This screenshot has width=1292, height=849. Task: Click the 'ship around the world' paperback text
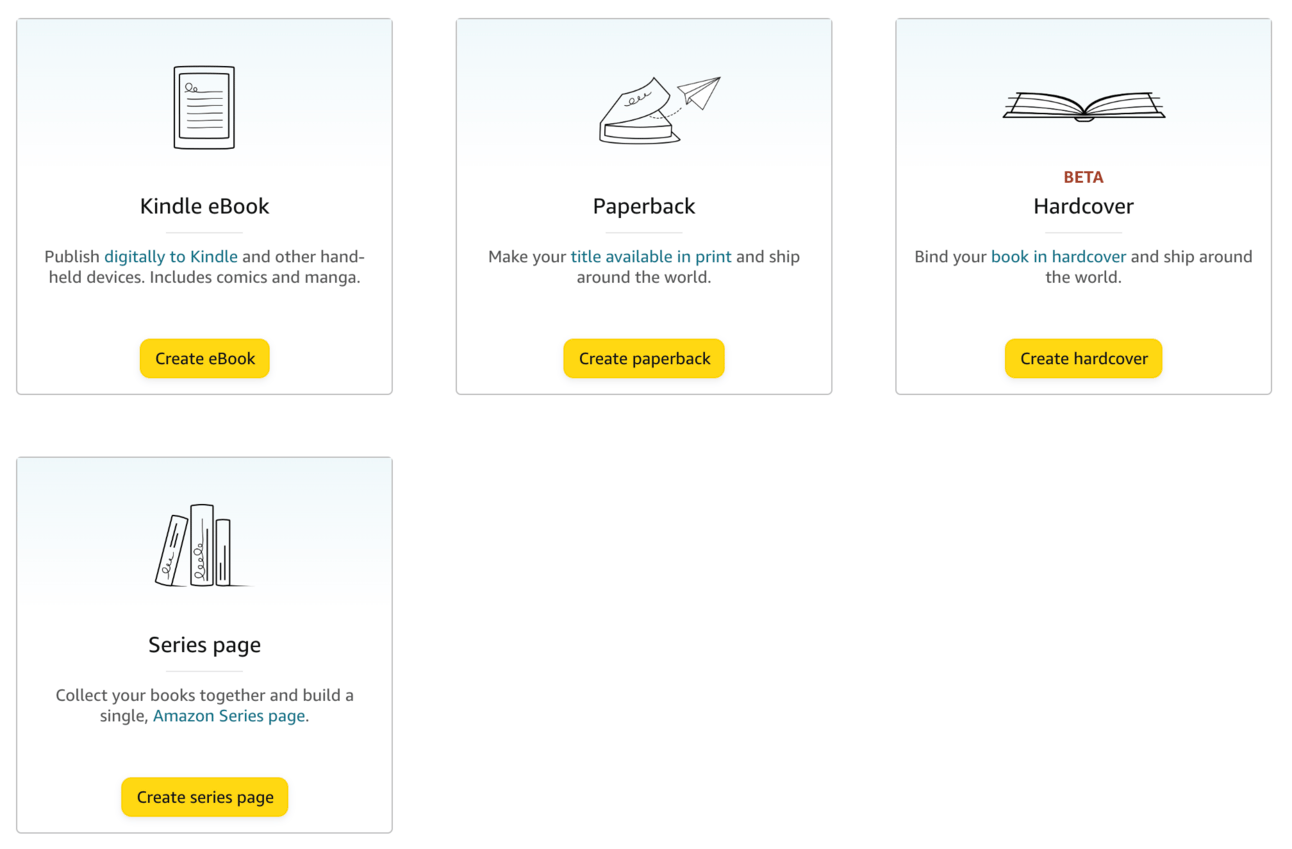pyautogui.click(x=643, y=278)
